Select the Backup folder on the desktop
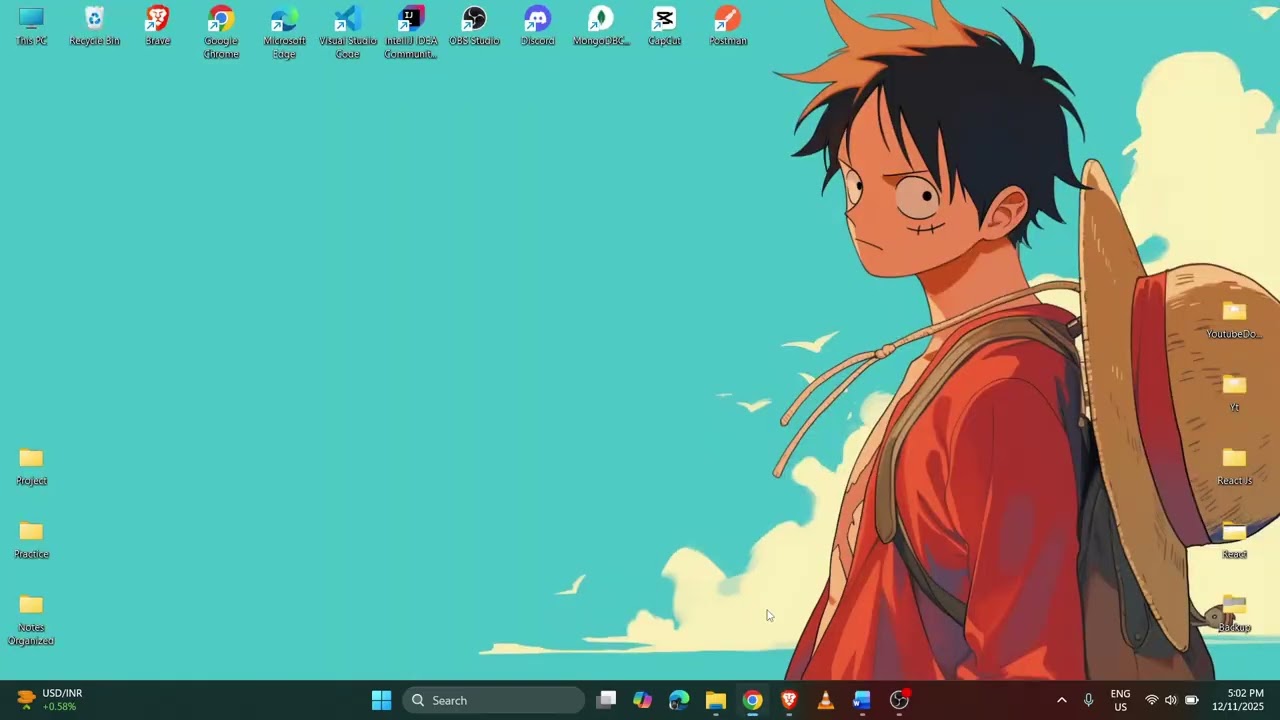The height and width of the screenshot is (720, 1280). [1234, 613]
